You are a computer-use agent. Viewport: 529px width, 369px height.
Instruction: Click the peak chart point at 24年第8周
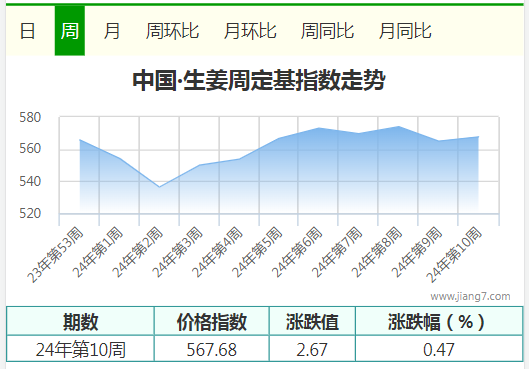(398, 126)
